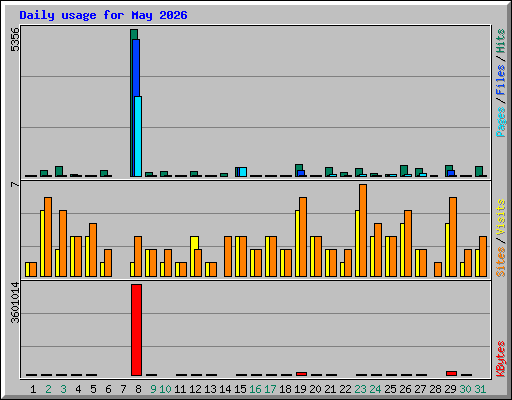
Task: Click the small red KBytes bar on day 19
Action: (x=301, y=374)
